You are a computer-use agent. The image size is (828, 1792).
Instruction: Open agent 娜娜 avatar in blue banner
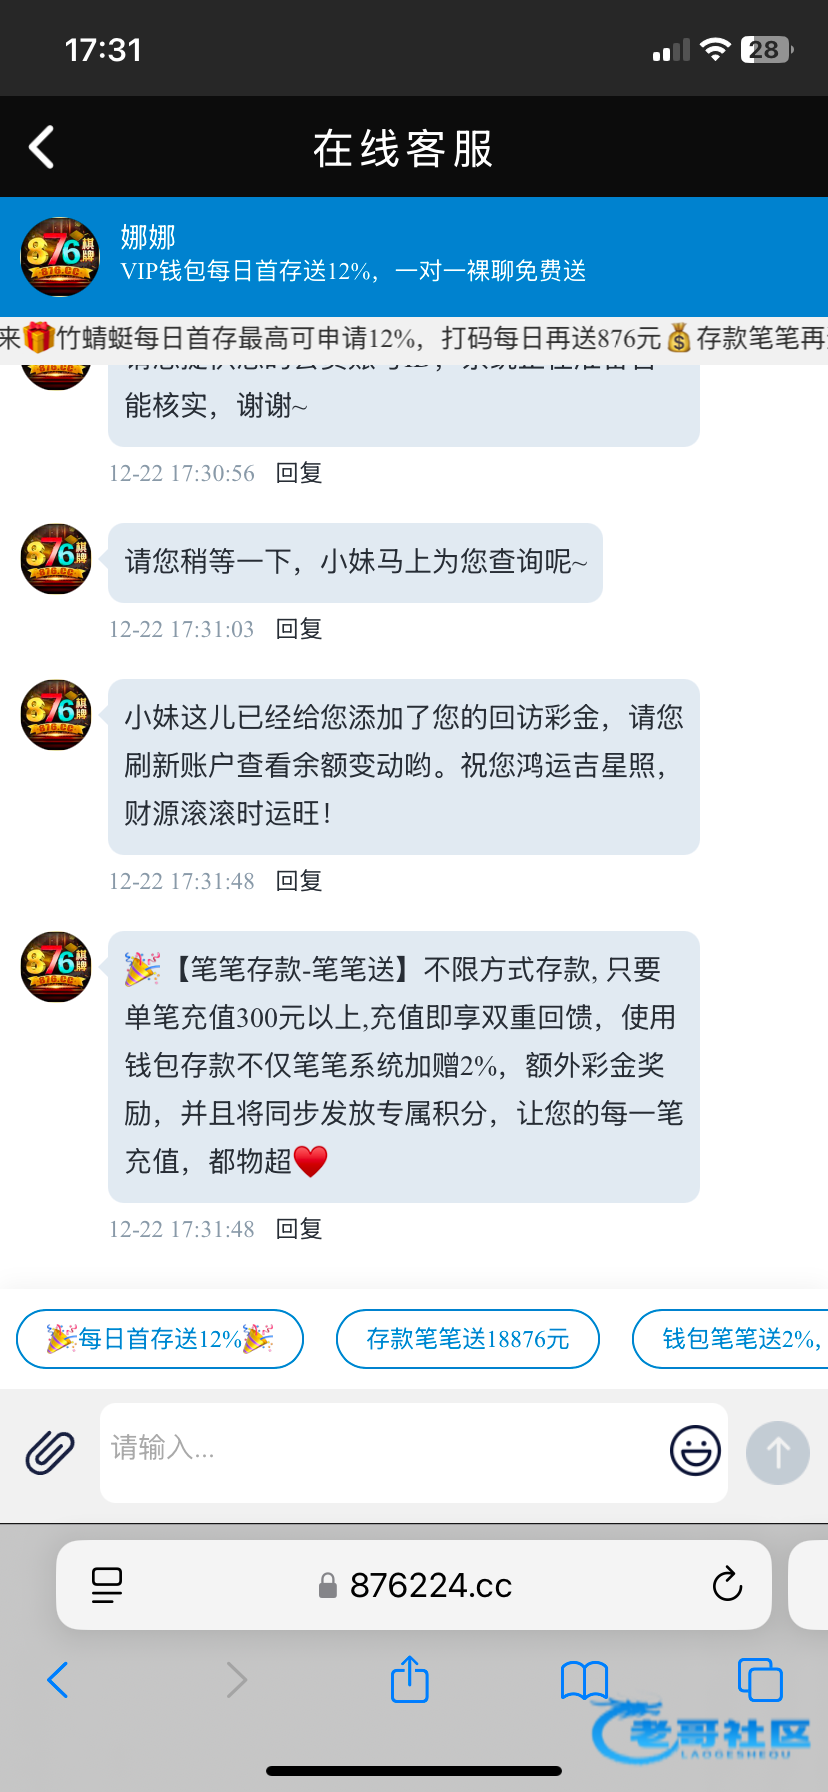click(x=60, y=257)
